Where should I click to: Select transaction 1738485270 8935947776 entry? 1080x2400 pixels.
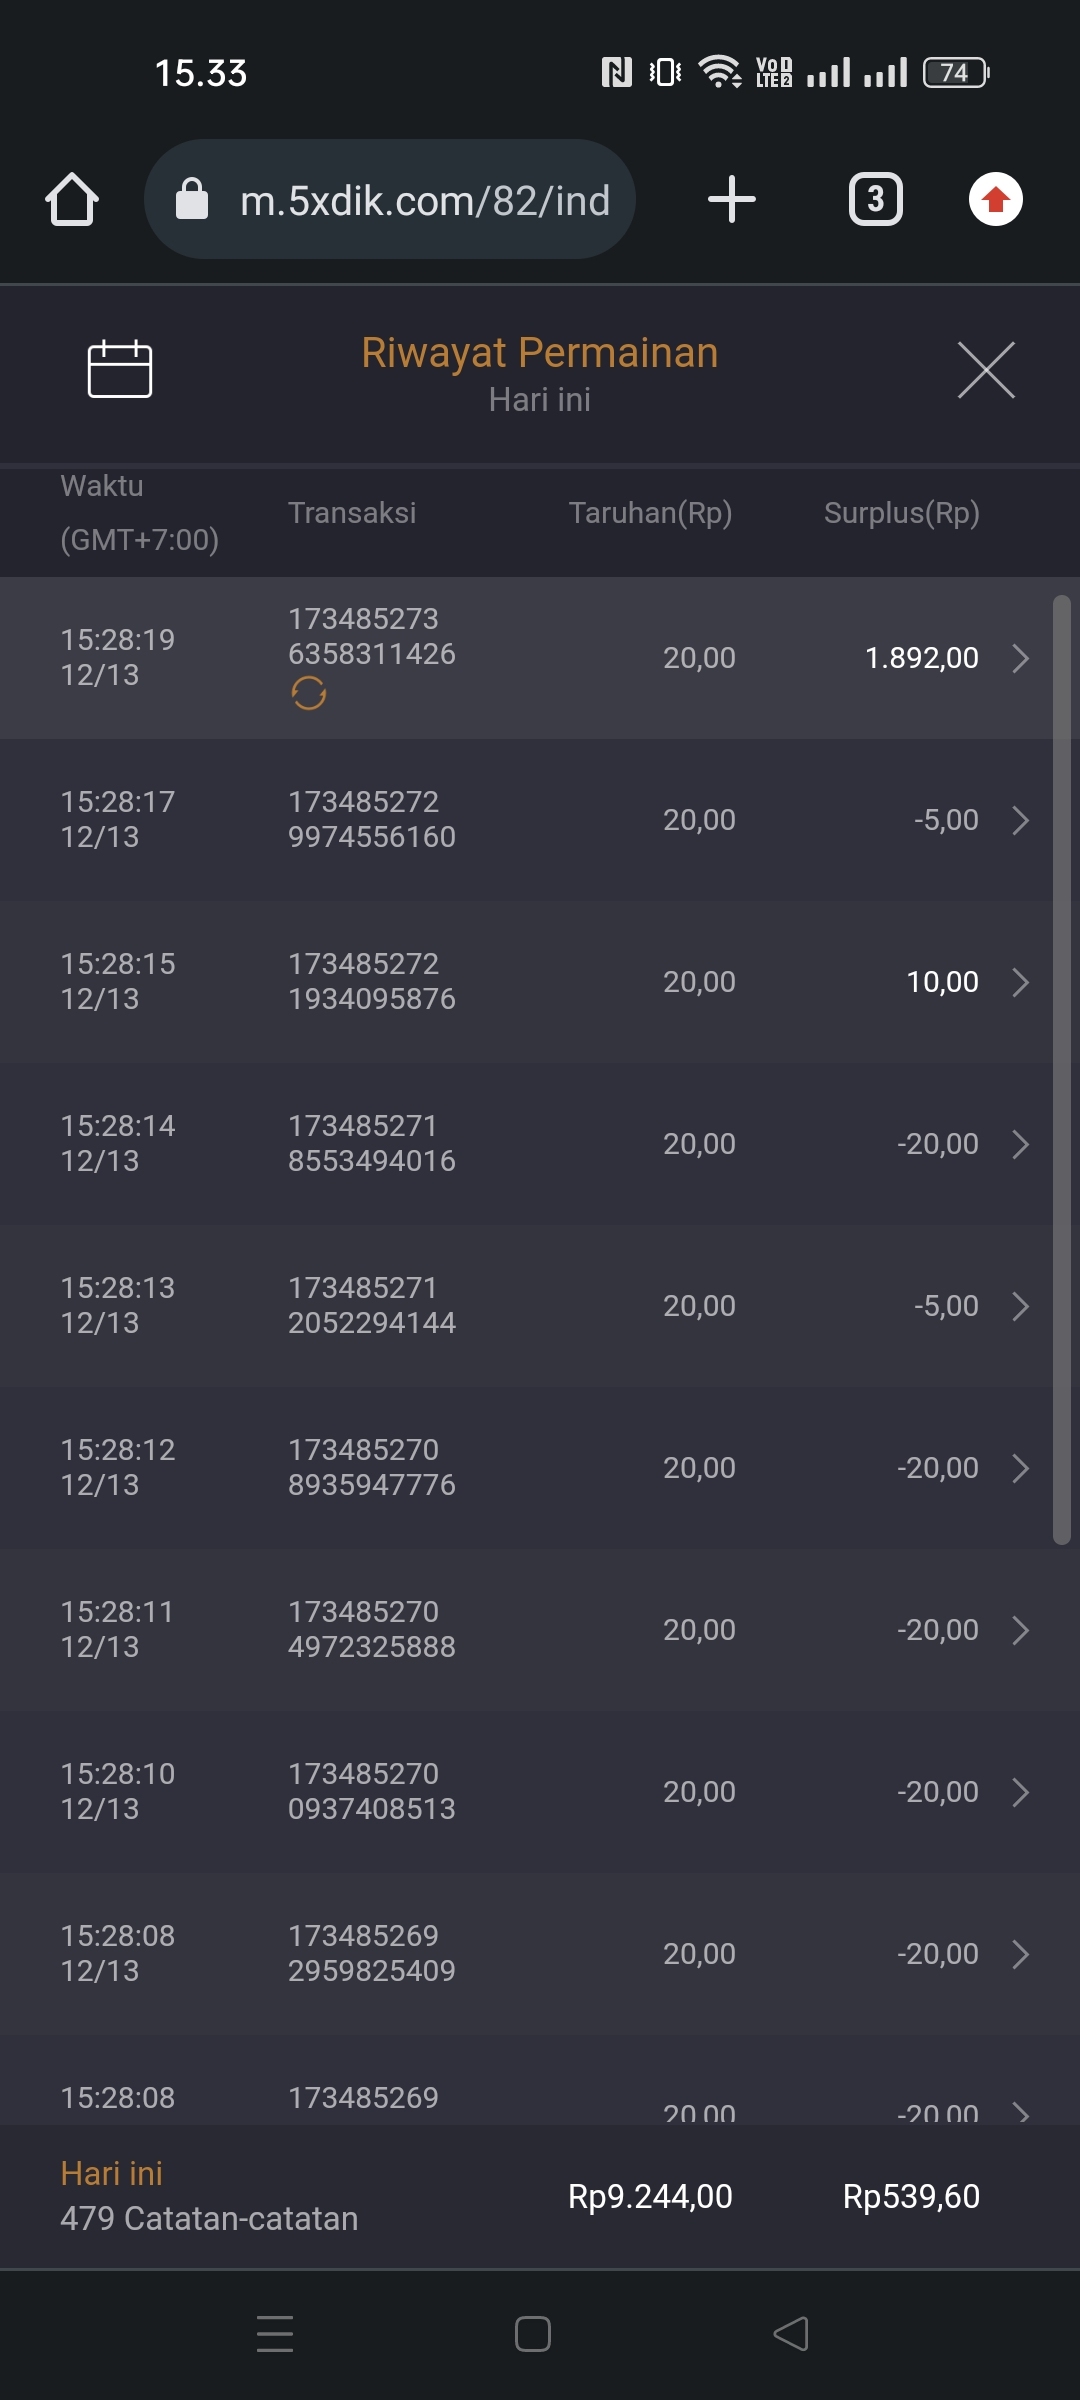click(x=371, y=1467)
